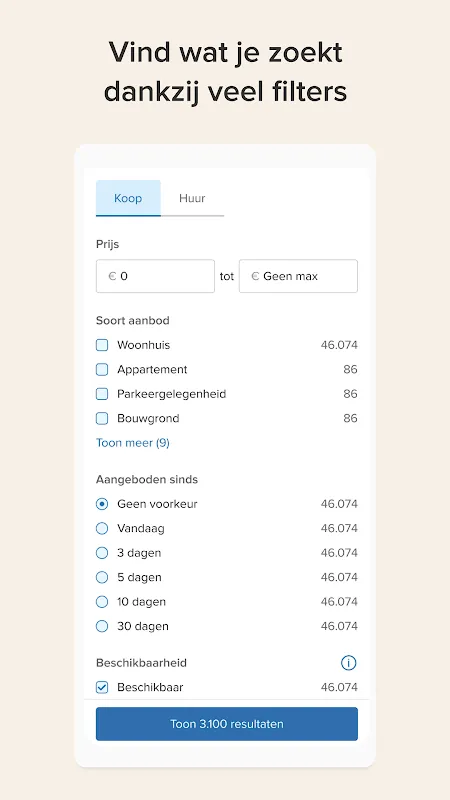Uncheck the Beschikbaar checkbox

pos(102,687)
